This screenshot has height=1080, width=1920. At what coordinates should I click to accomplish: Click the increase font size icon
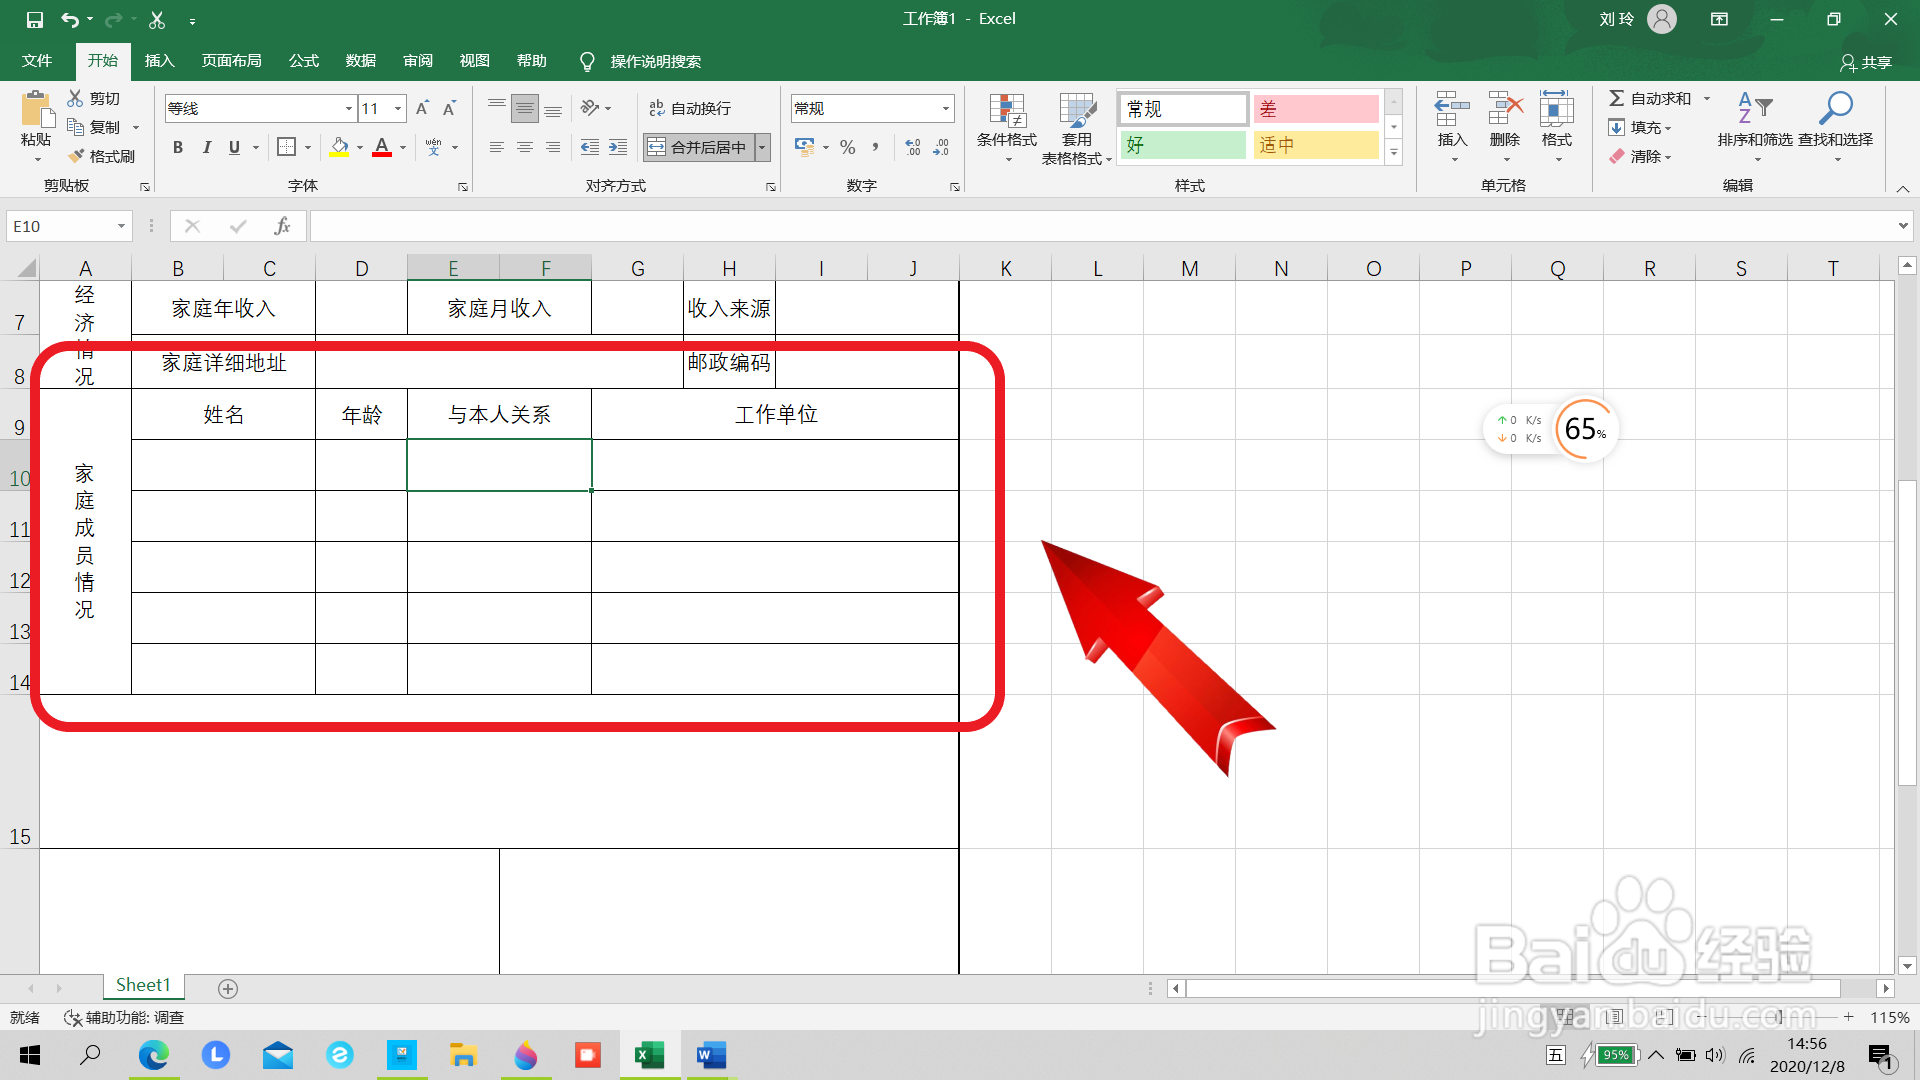(x=422, y=108)
